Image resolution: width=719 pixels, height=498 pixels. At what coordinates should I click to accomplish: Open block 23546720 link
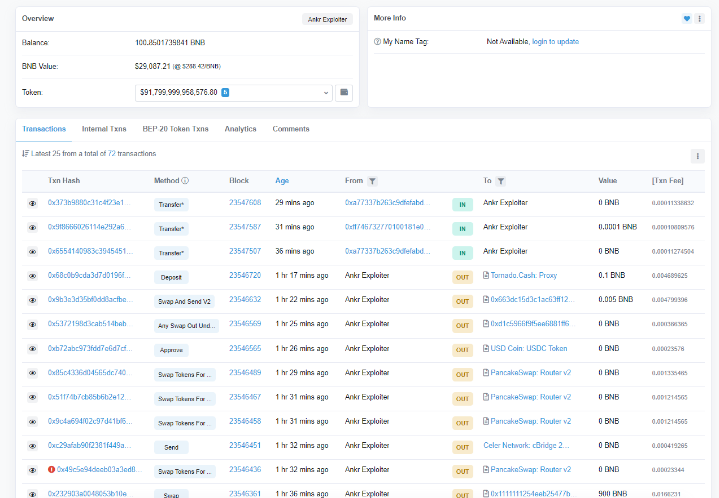(245, 275)
